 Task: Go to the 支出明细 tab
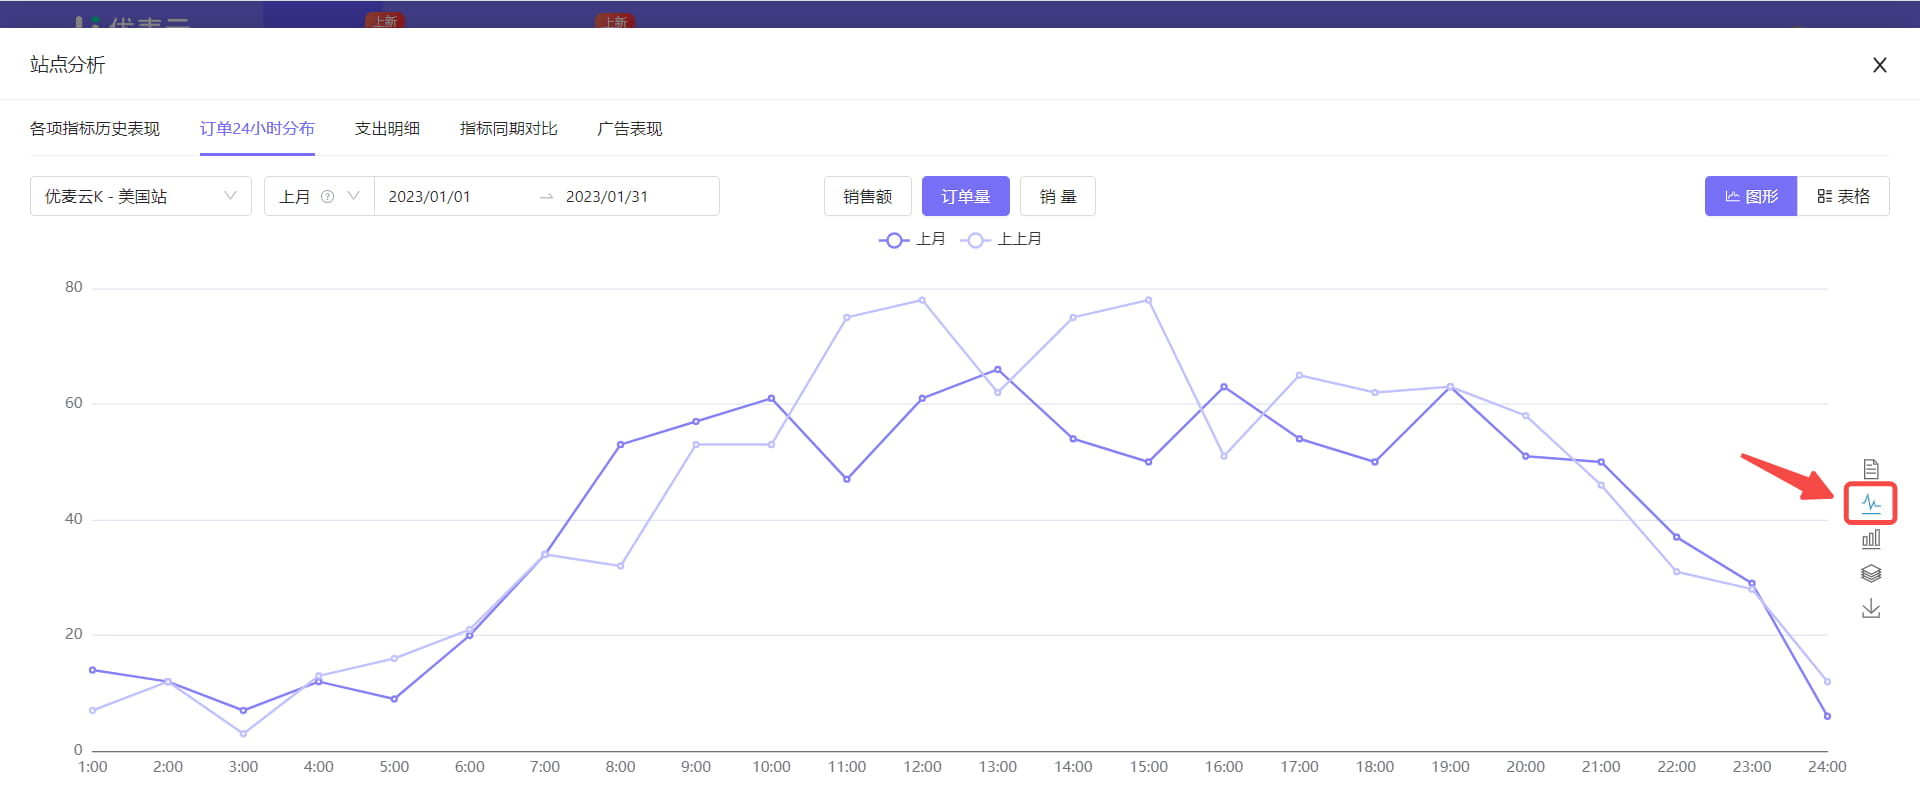[387, 129]
